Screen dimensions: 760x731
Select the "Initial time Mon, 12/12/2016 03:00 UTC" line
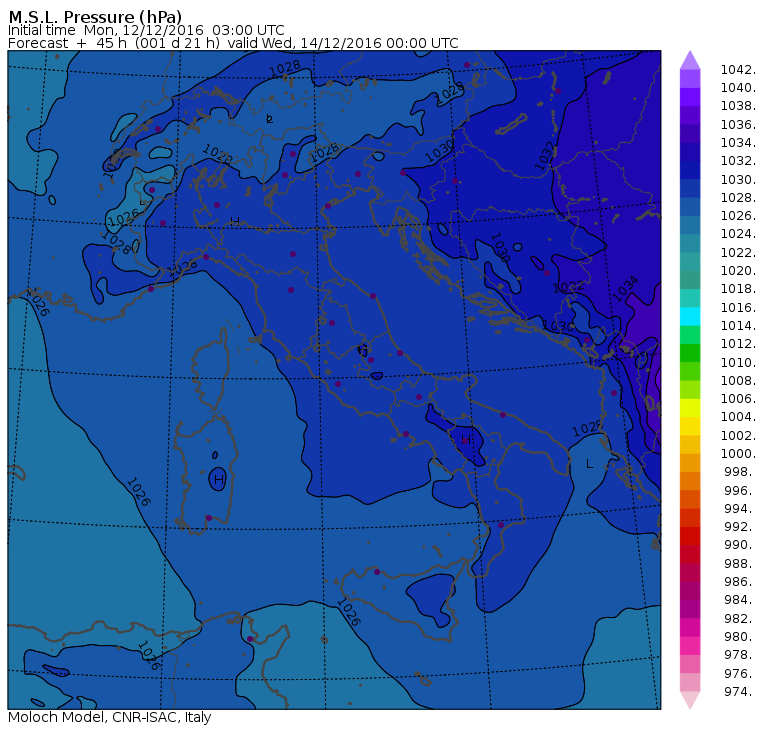146,30
